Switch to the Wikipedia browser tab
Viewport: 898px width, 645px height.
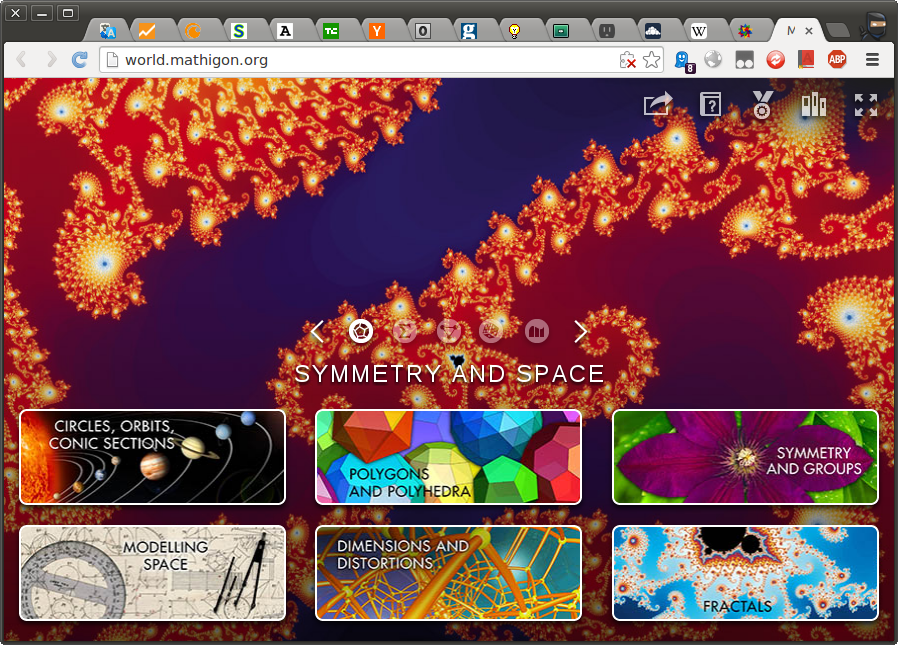tap(699, 31)
